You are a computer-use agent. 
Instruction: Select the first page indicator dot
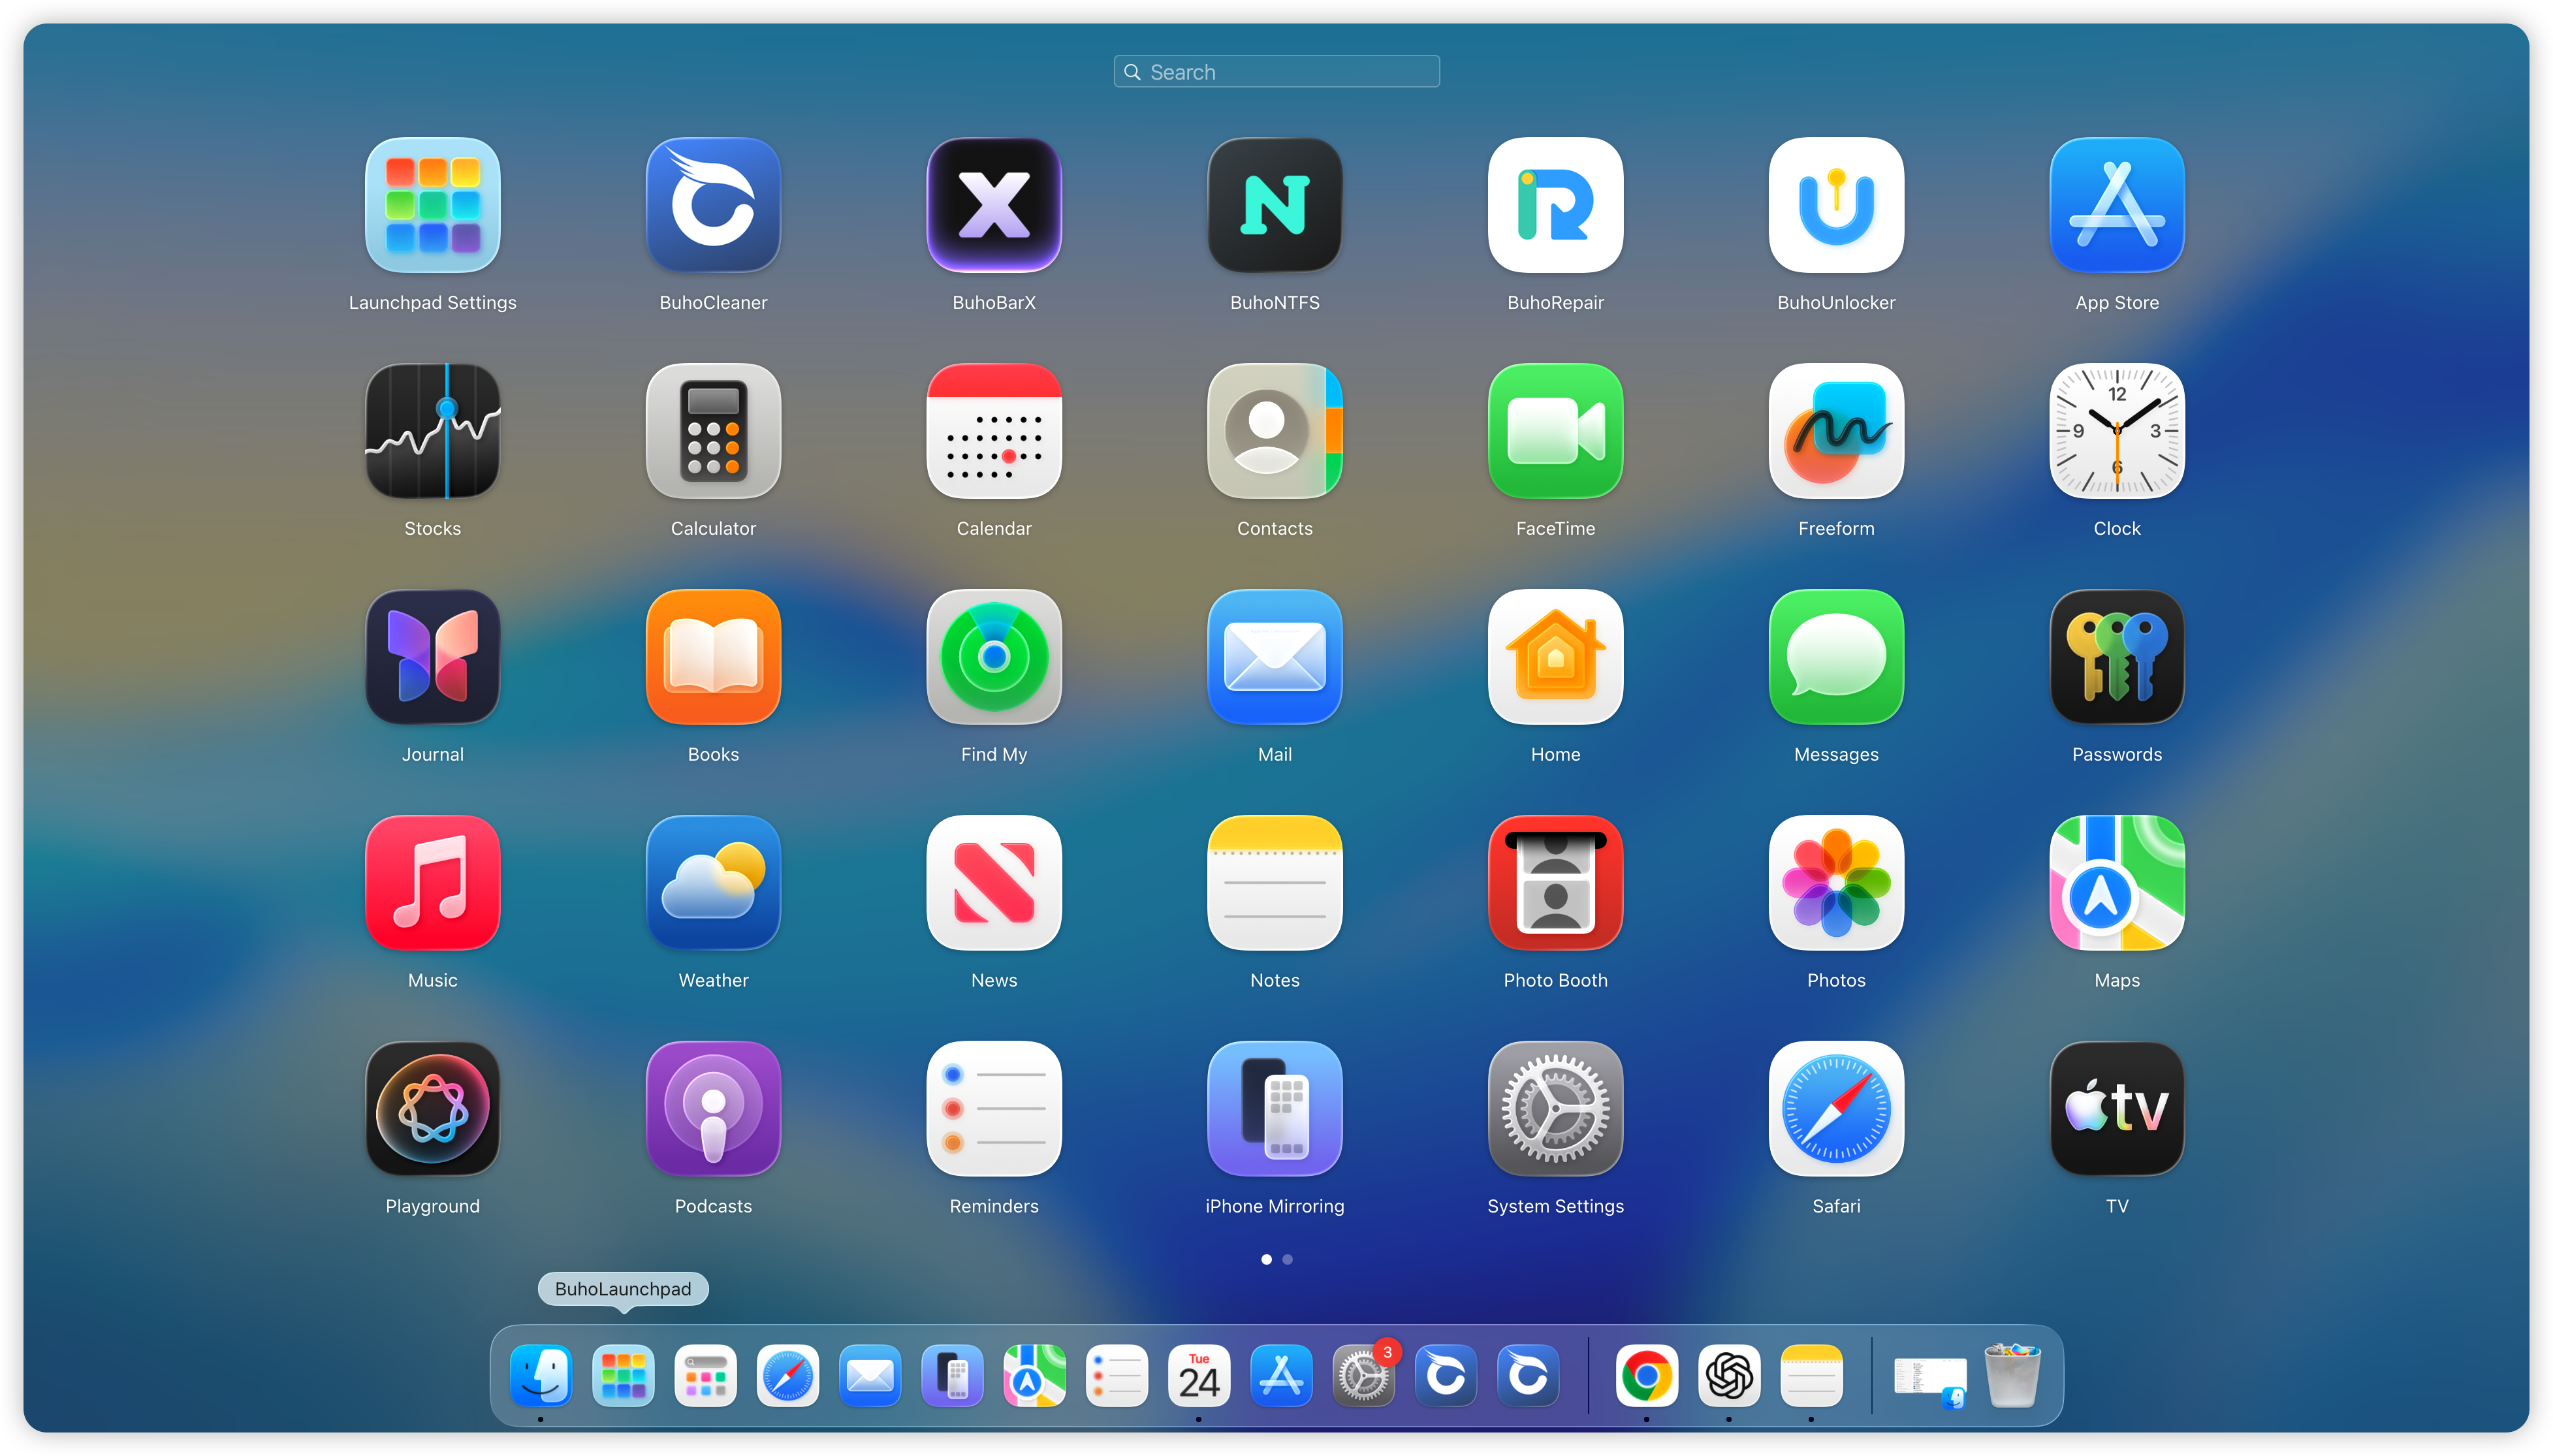click(x=1266, y=1260)
